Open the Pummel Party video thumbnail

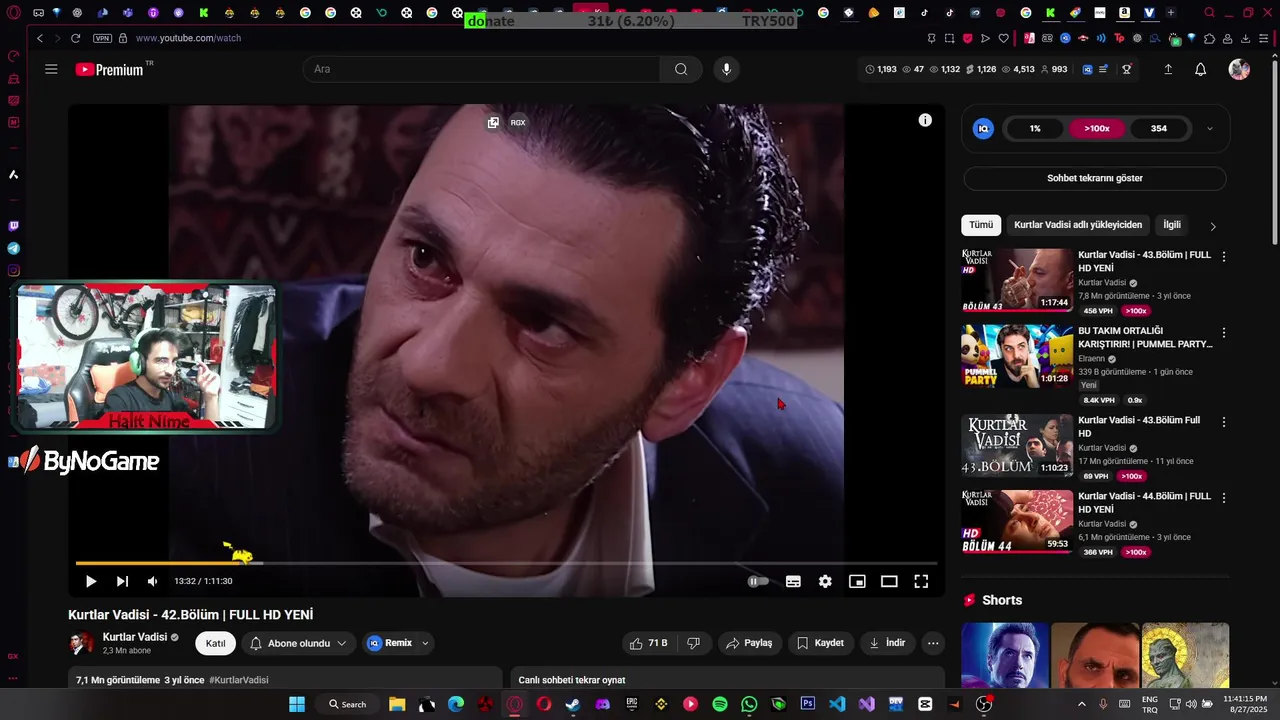tap(1017, 356)
